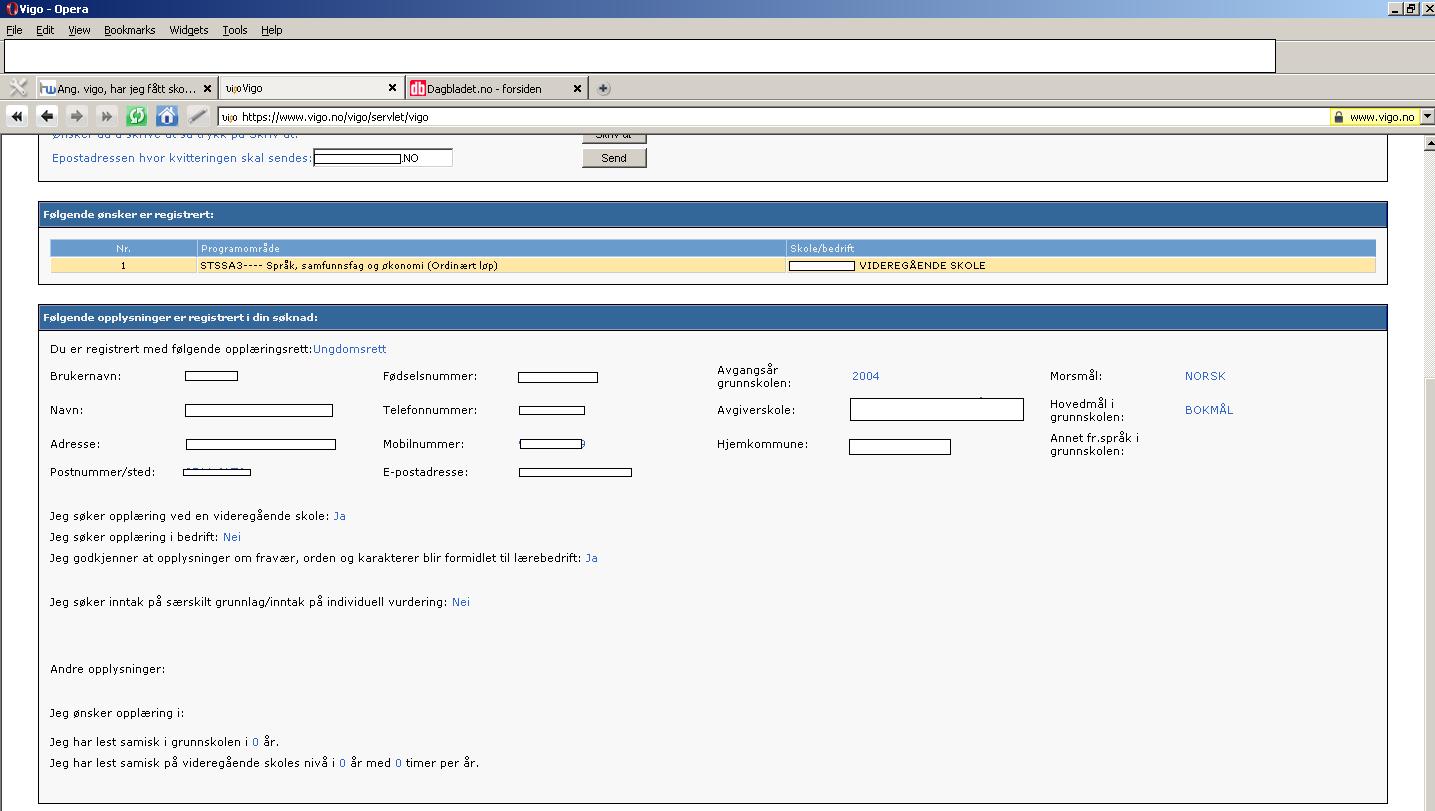Viewport: 1435px width, 811px height.
Task: Click the 2004 graduation year value
Action: 866,376
